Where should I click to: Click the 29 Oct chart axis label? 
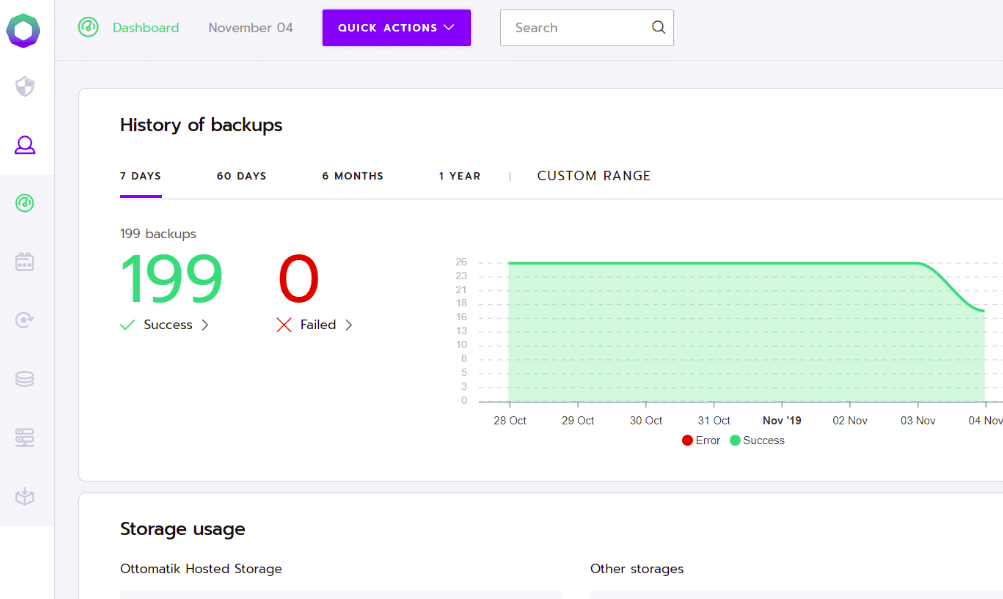[x=578, y=420]
